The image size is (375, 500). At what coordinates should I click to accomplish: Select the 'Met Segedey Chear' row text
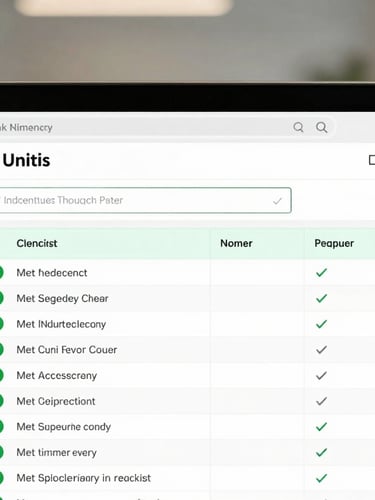(x=62, y=298)
